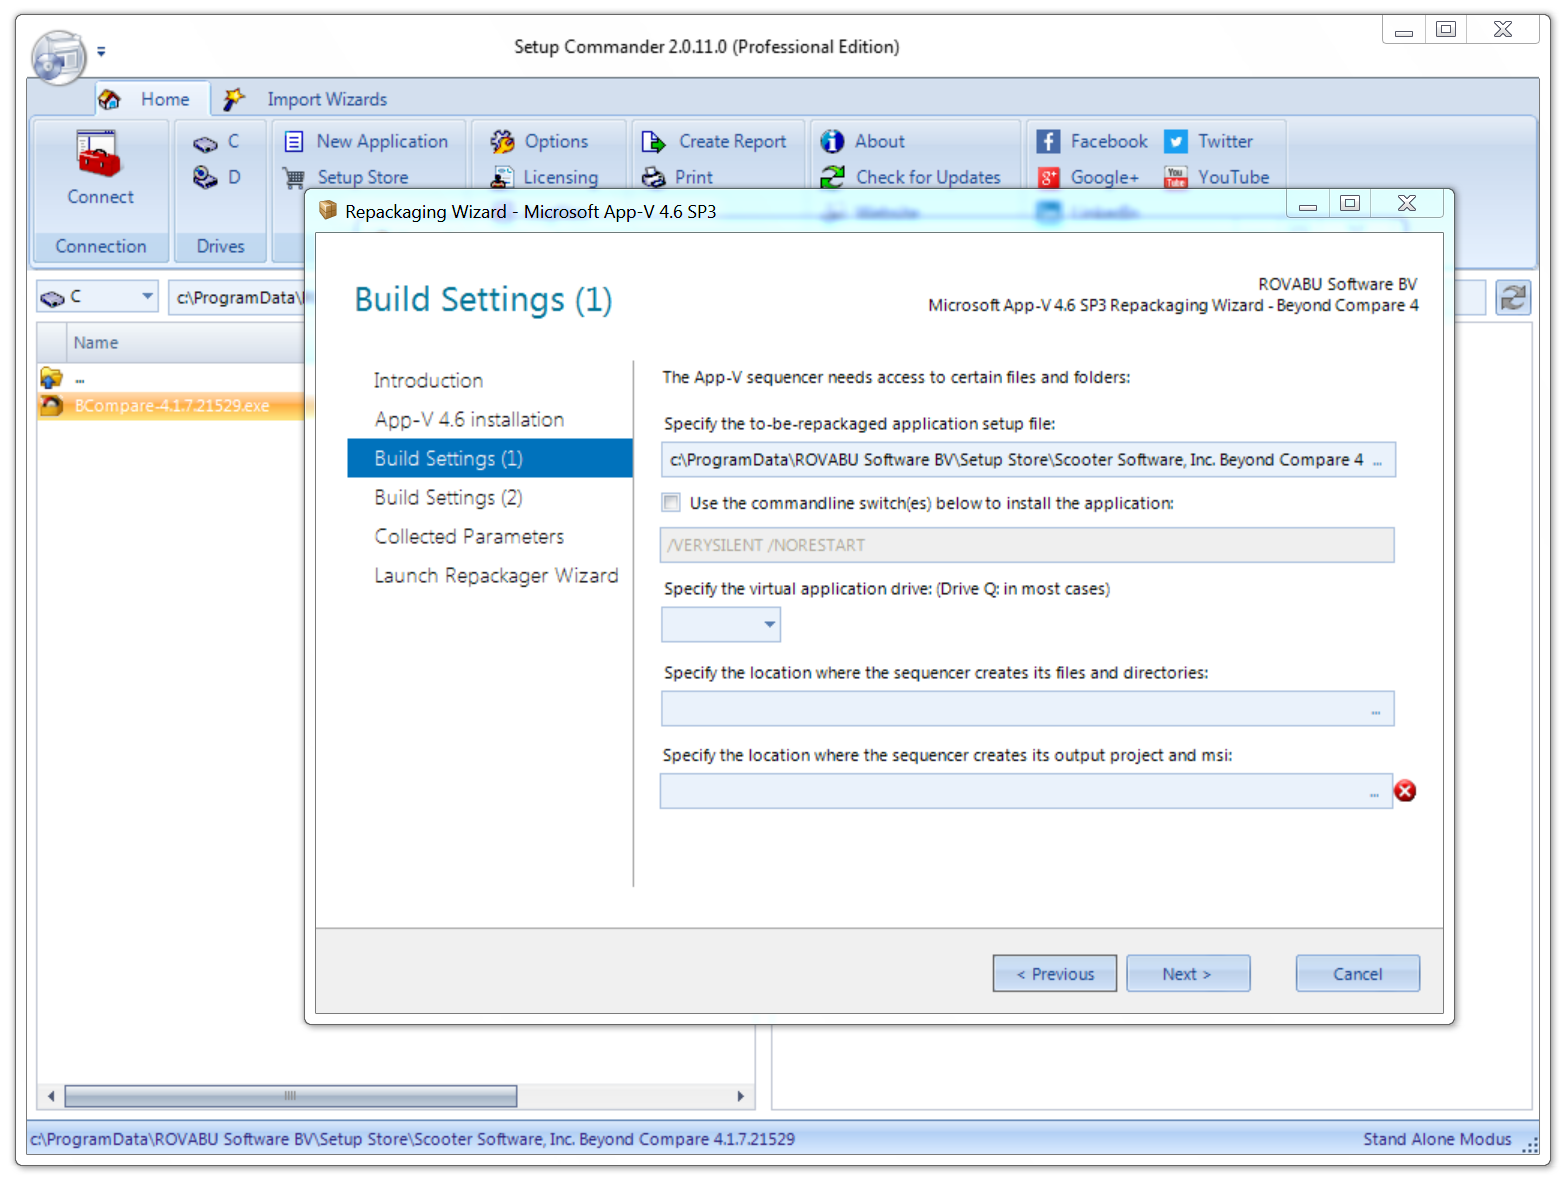The image size is (1568, 1192).
Task: Click the horizontal scrollbar thumb in file list
Action: tap(291, 1096)
